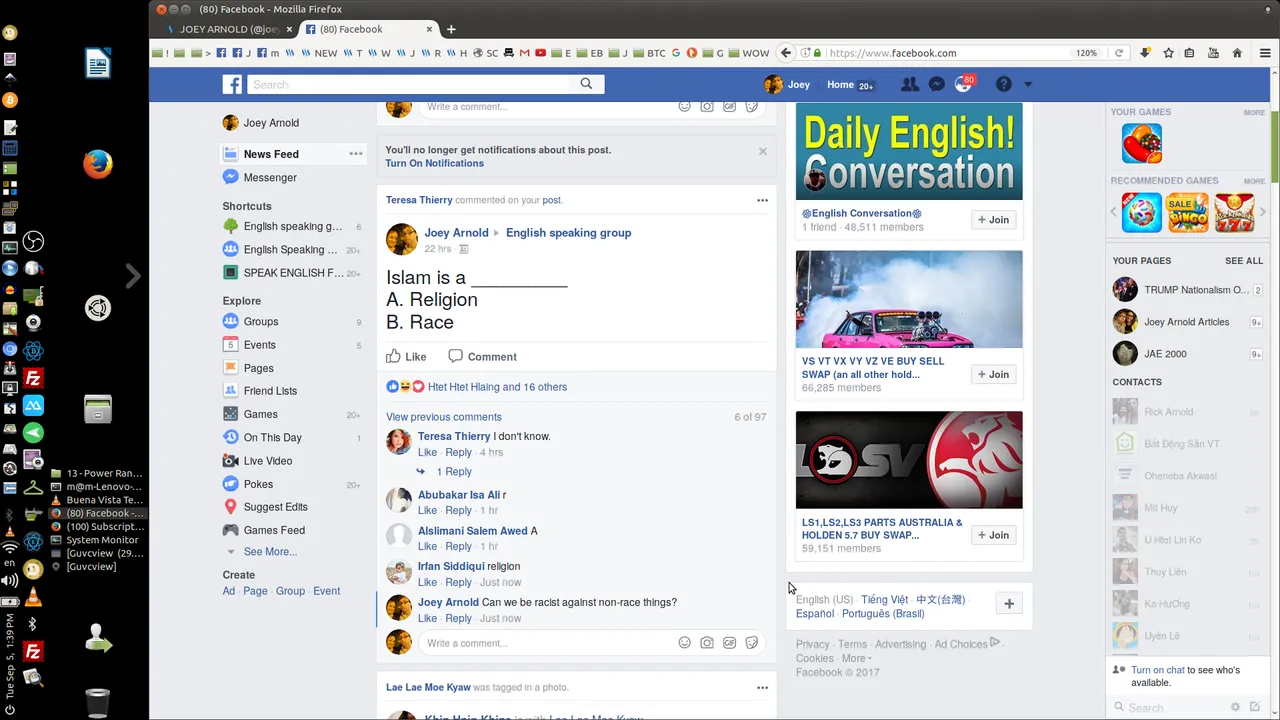Like the Islam question post

pos(407,356)
